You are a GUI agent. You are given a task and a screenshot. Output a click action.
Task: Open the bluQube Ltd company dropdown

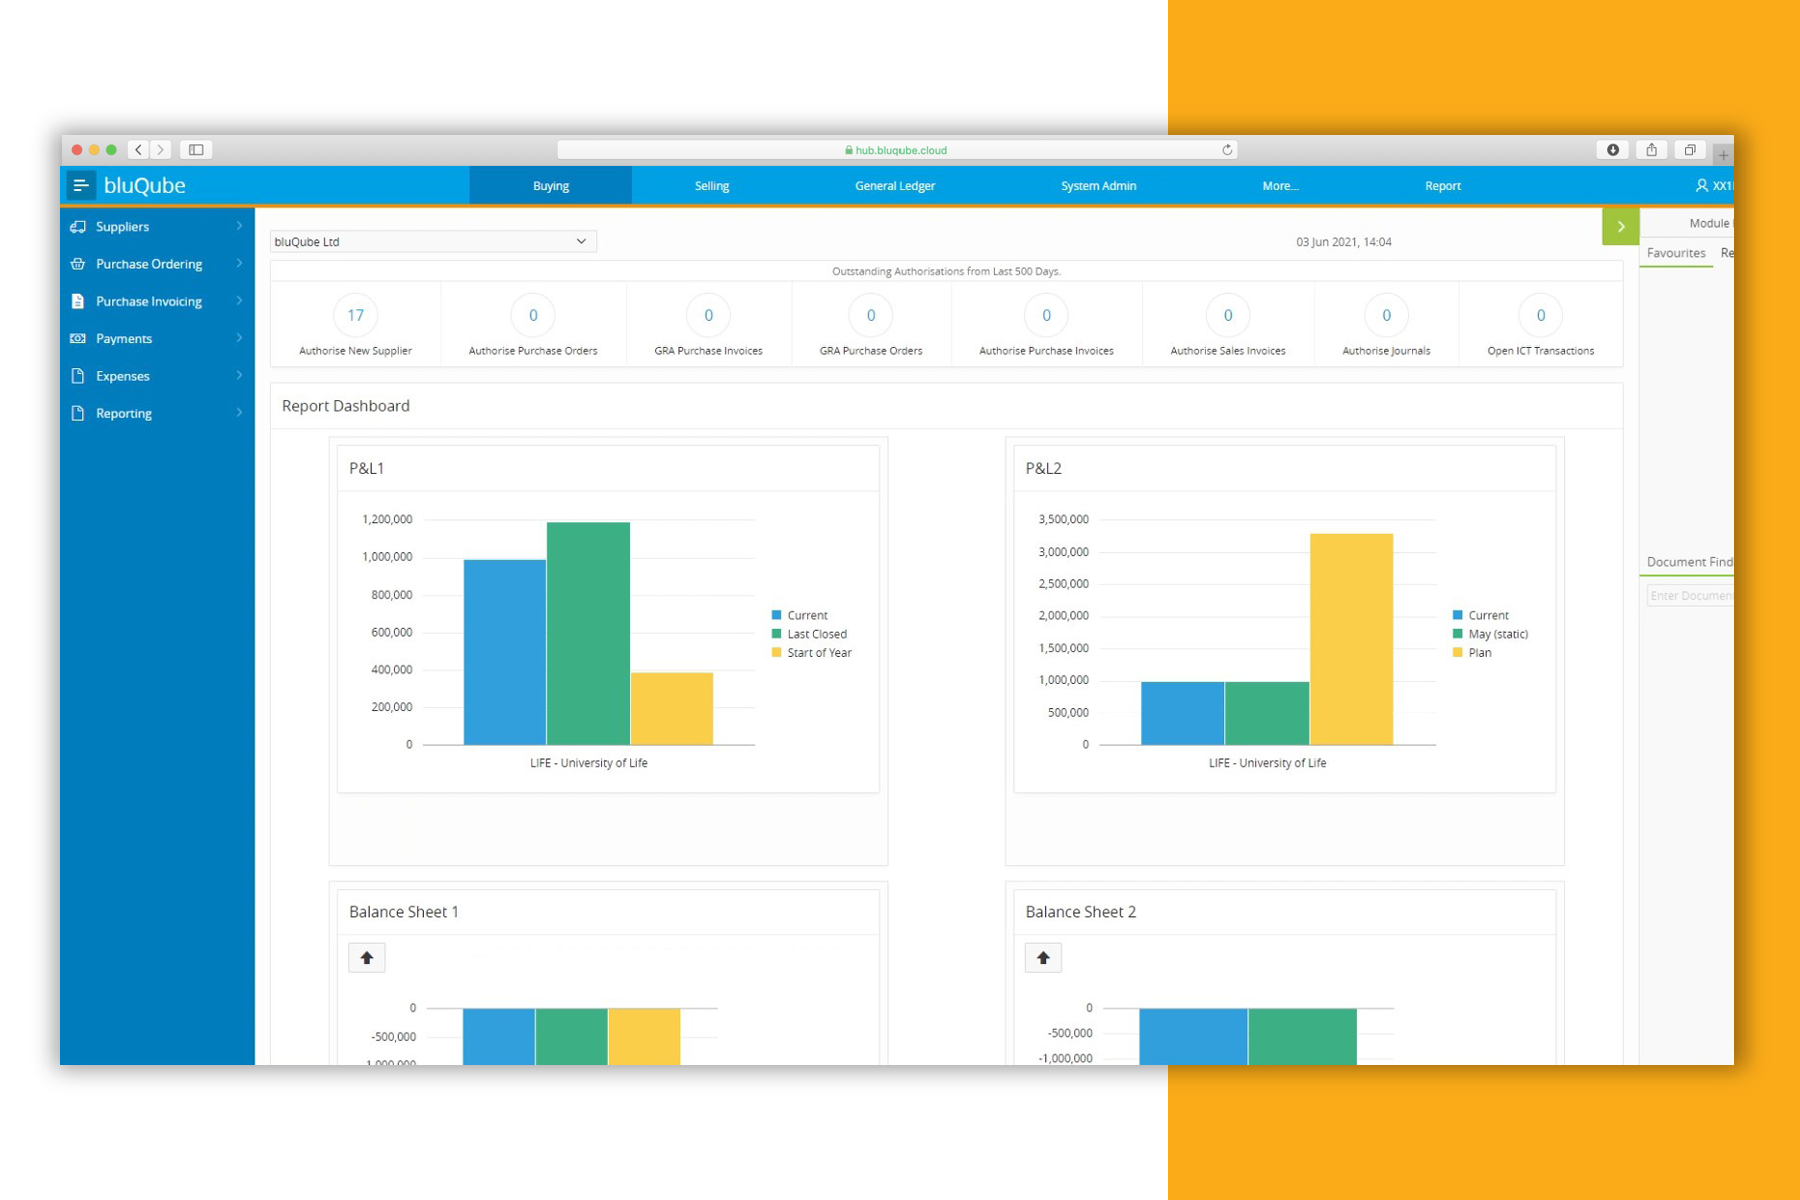[x=432, y=242]
